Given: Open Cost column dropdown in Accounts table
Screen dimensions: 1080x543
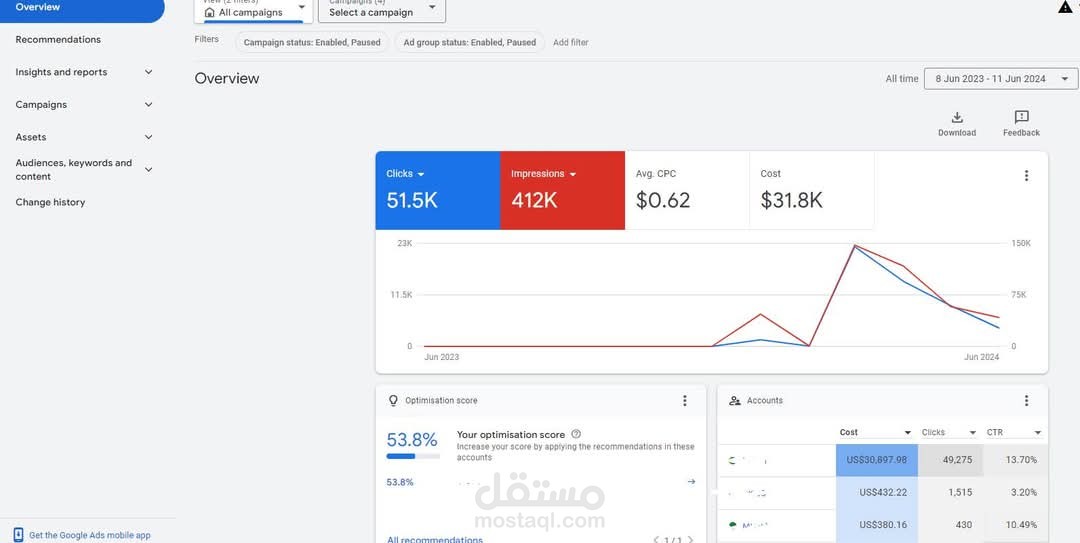Looking at the screenshot, I should (x=907, y=433).
